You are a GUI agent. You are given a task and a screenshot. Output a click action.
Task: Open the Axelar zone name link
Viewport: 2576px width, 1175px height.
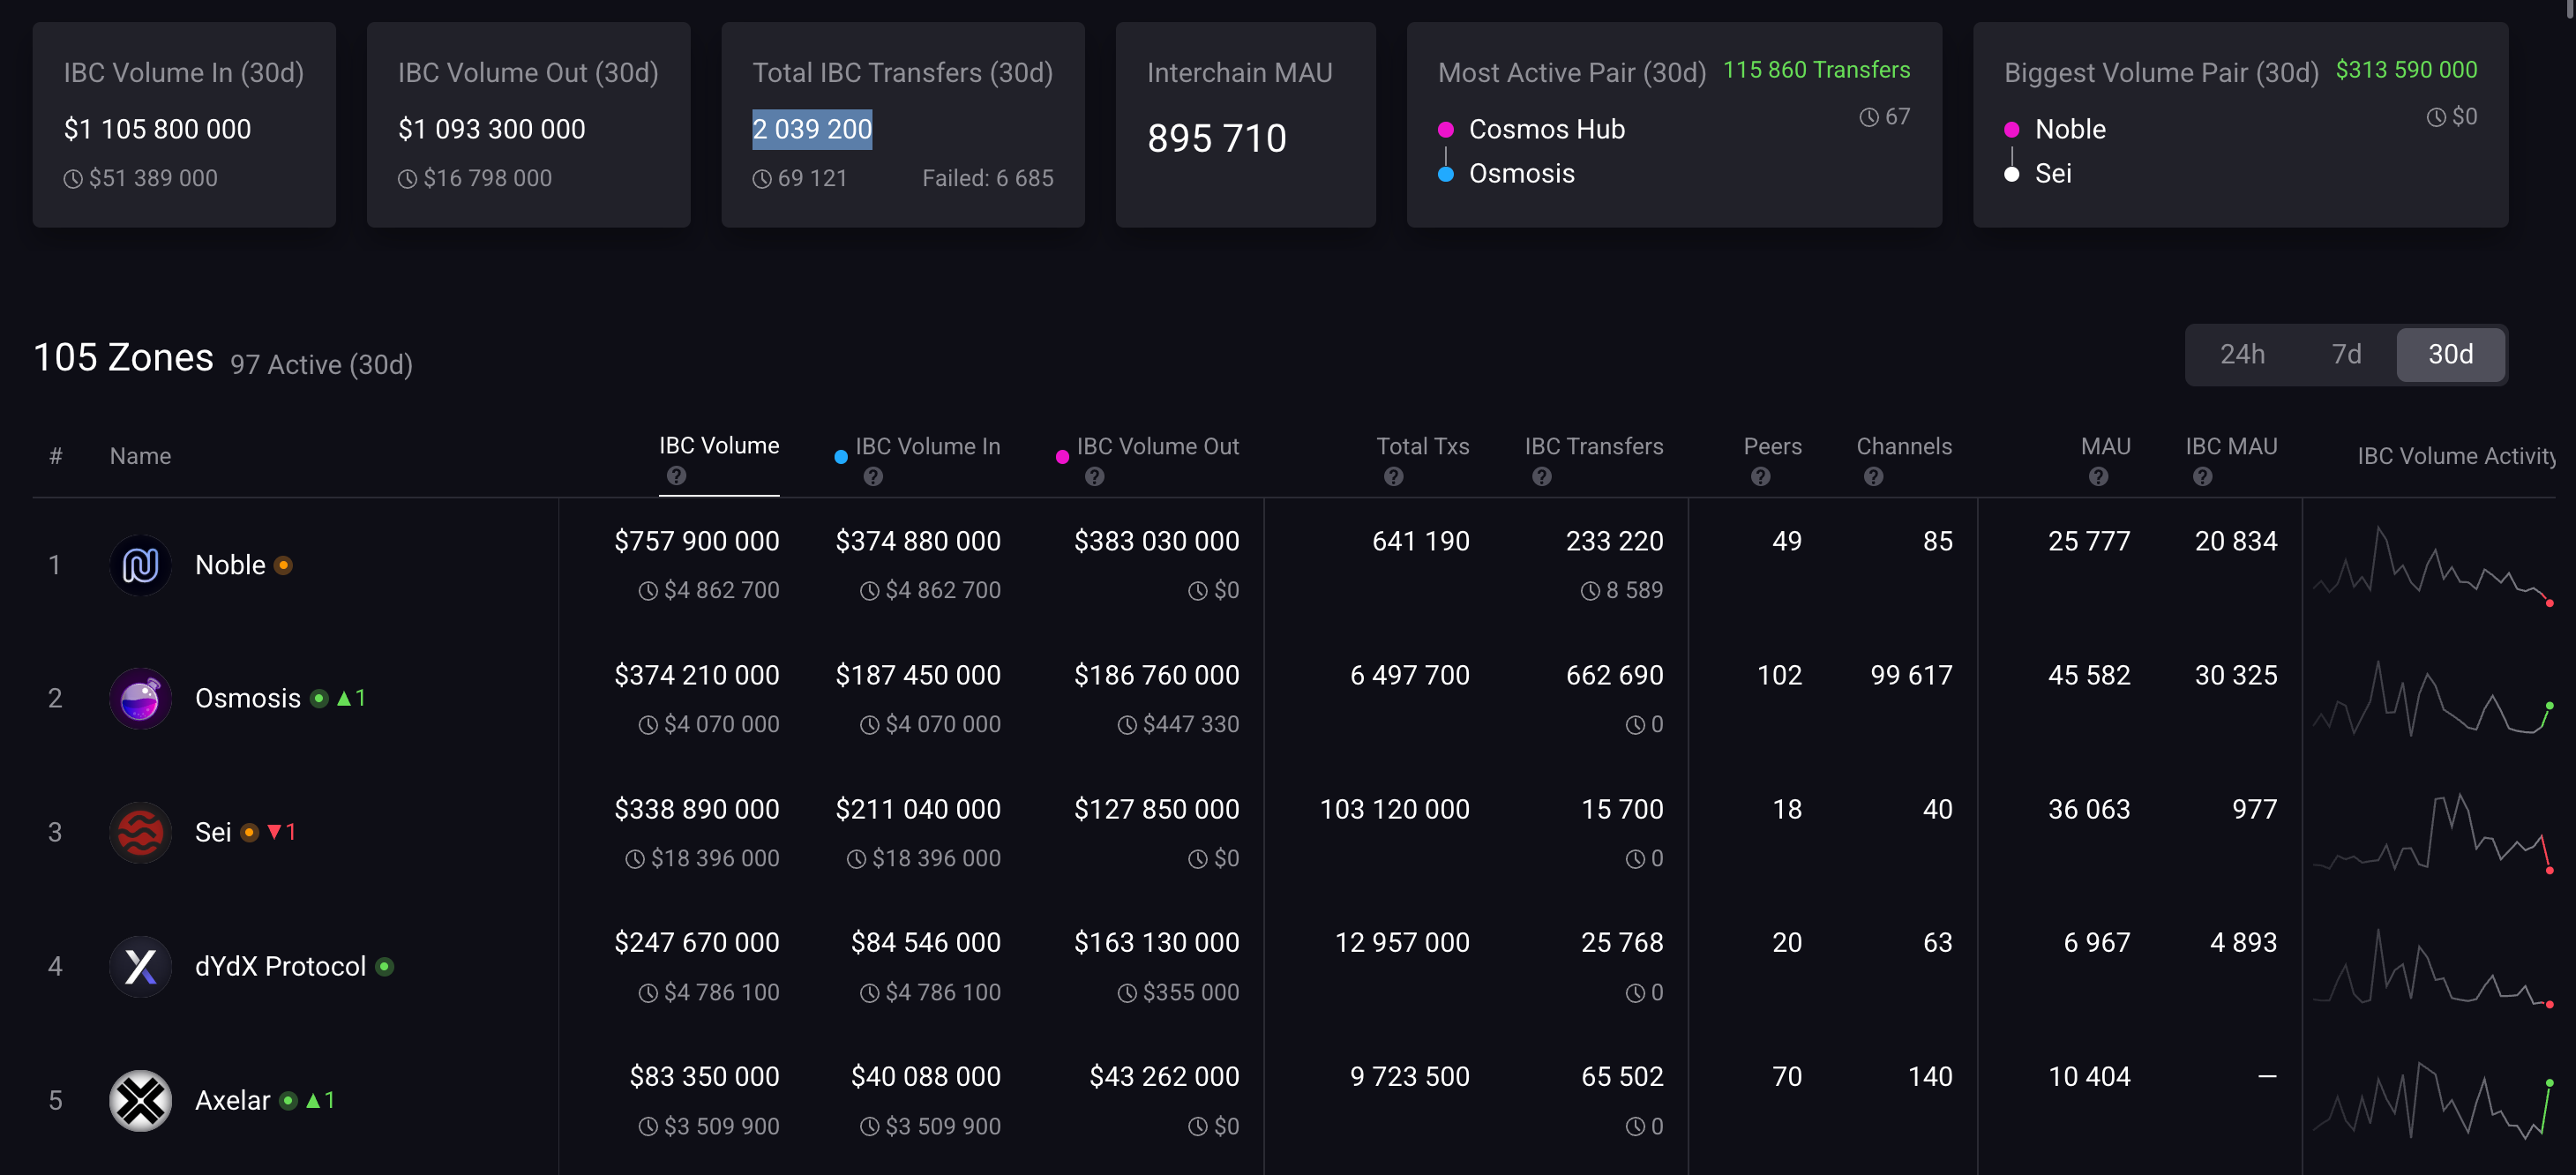232,1100
